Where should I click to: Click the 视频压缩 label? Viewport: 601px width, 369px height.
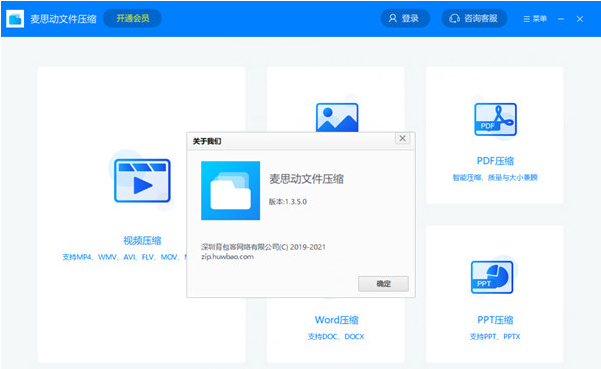[x=142, y=241]
